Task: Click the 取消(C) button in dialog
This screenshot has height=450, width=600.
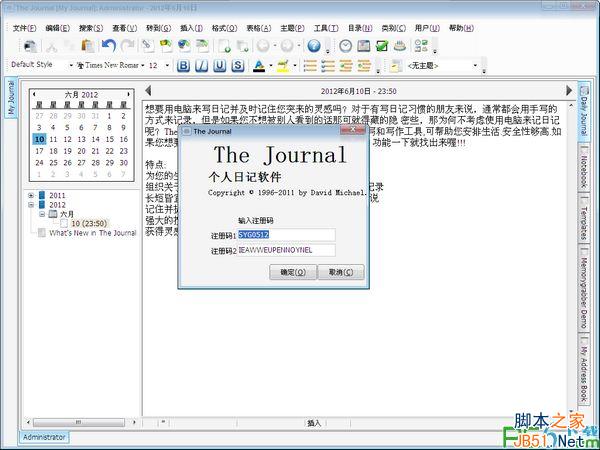Action: coord(341,272)
